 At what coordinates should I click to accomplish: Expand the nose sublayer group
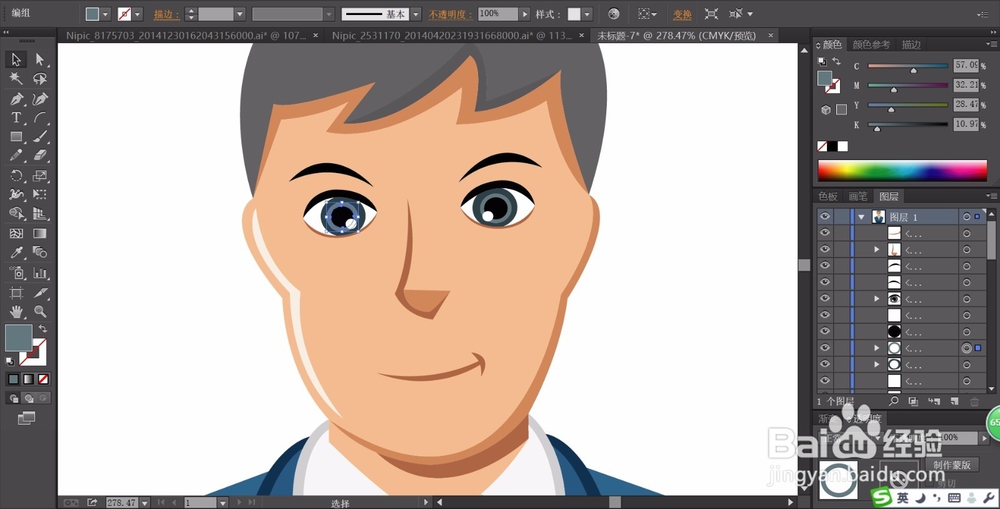coord(877,249)
